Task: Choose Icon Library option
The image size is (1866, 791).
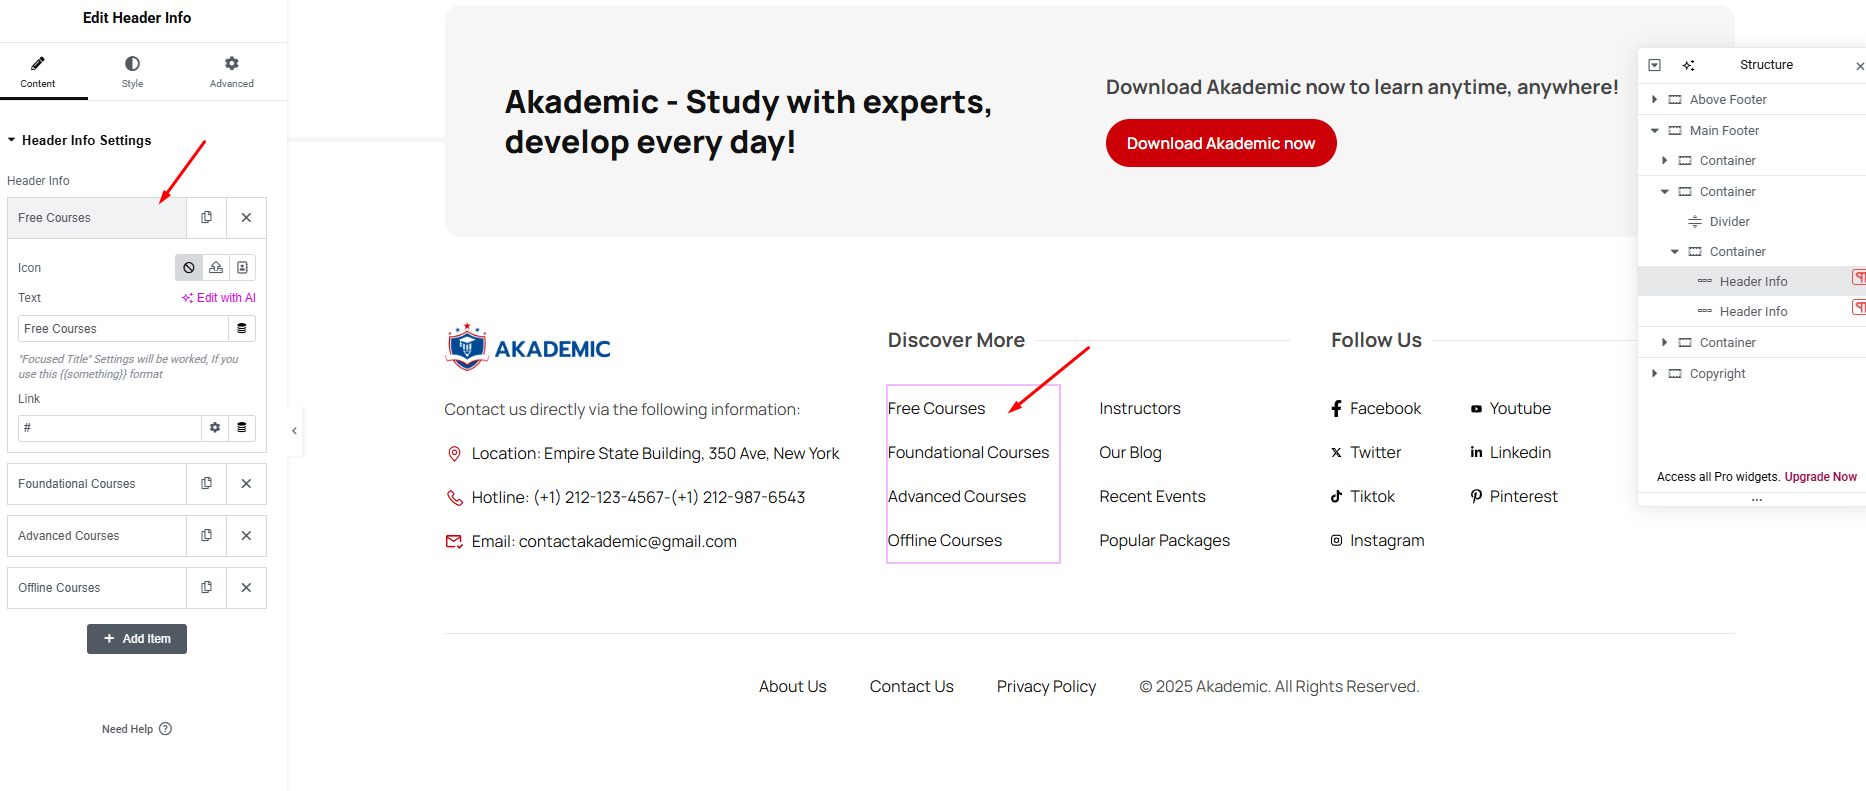Action: coord(242,268)
